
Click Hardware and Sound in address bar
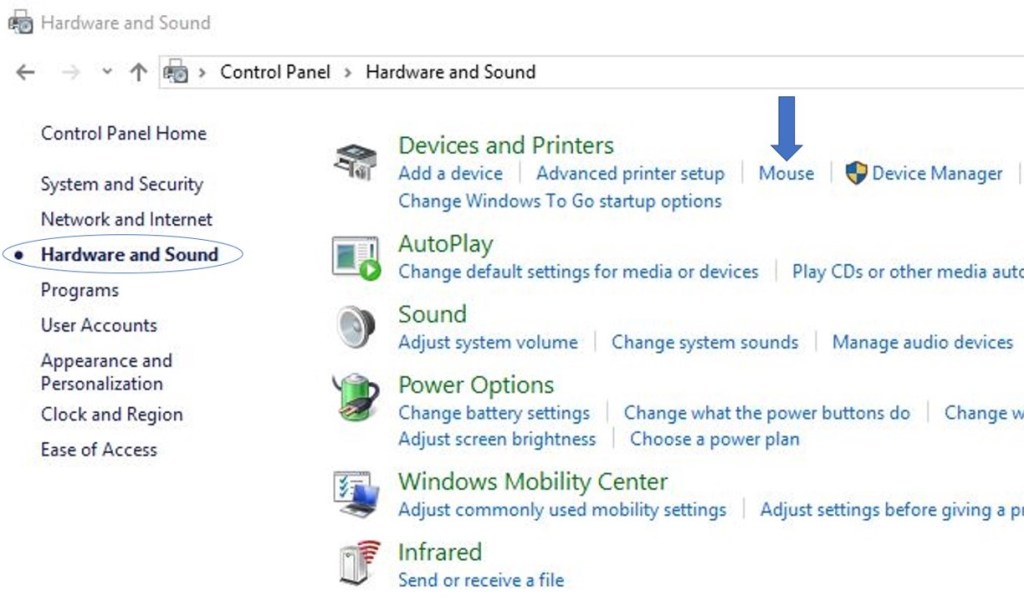450,72
